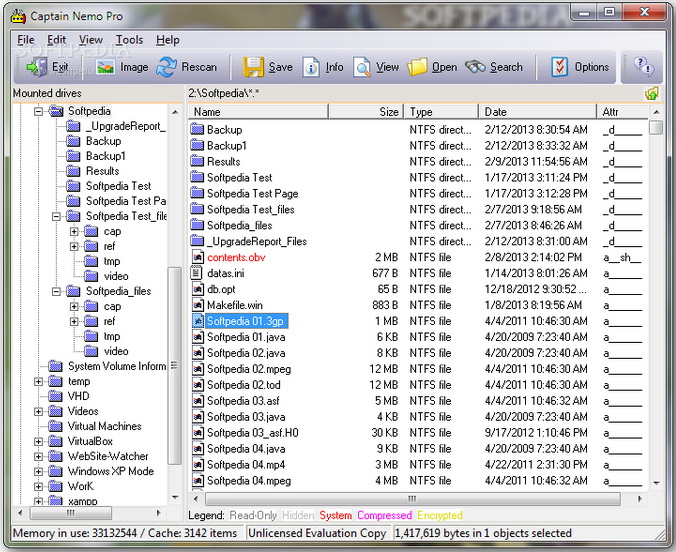
Task: Collapse the Softpedia Test_files tree node
Action: point(56,216)
